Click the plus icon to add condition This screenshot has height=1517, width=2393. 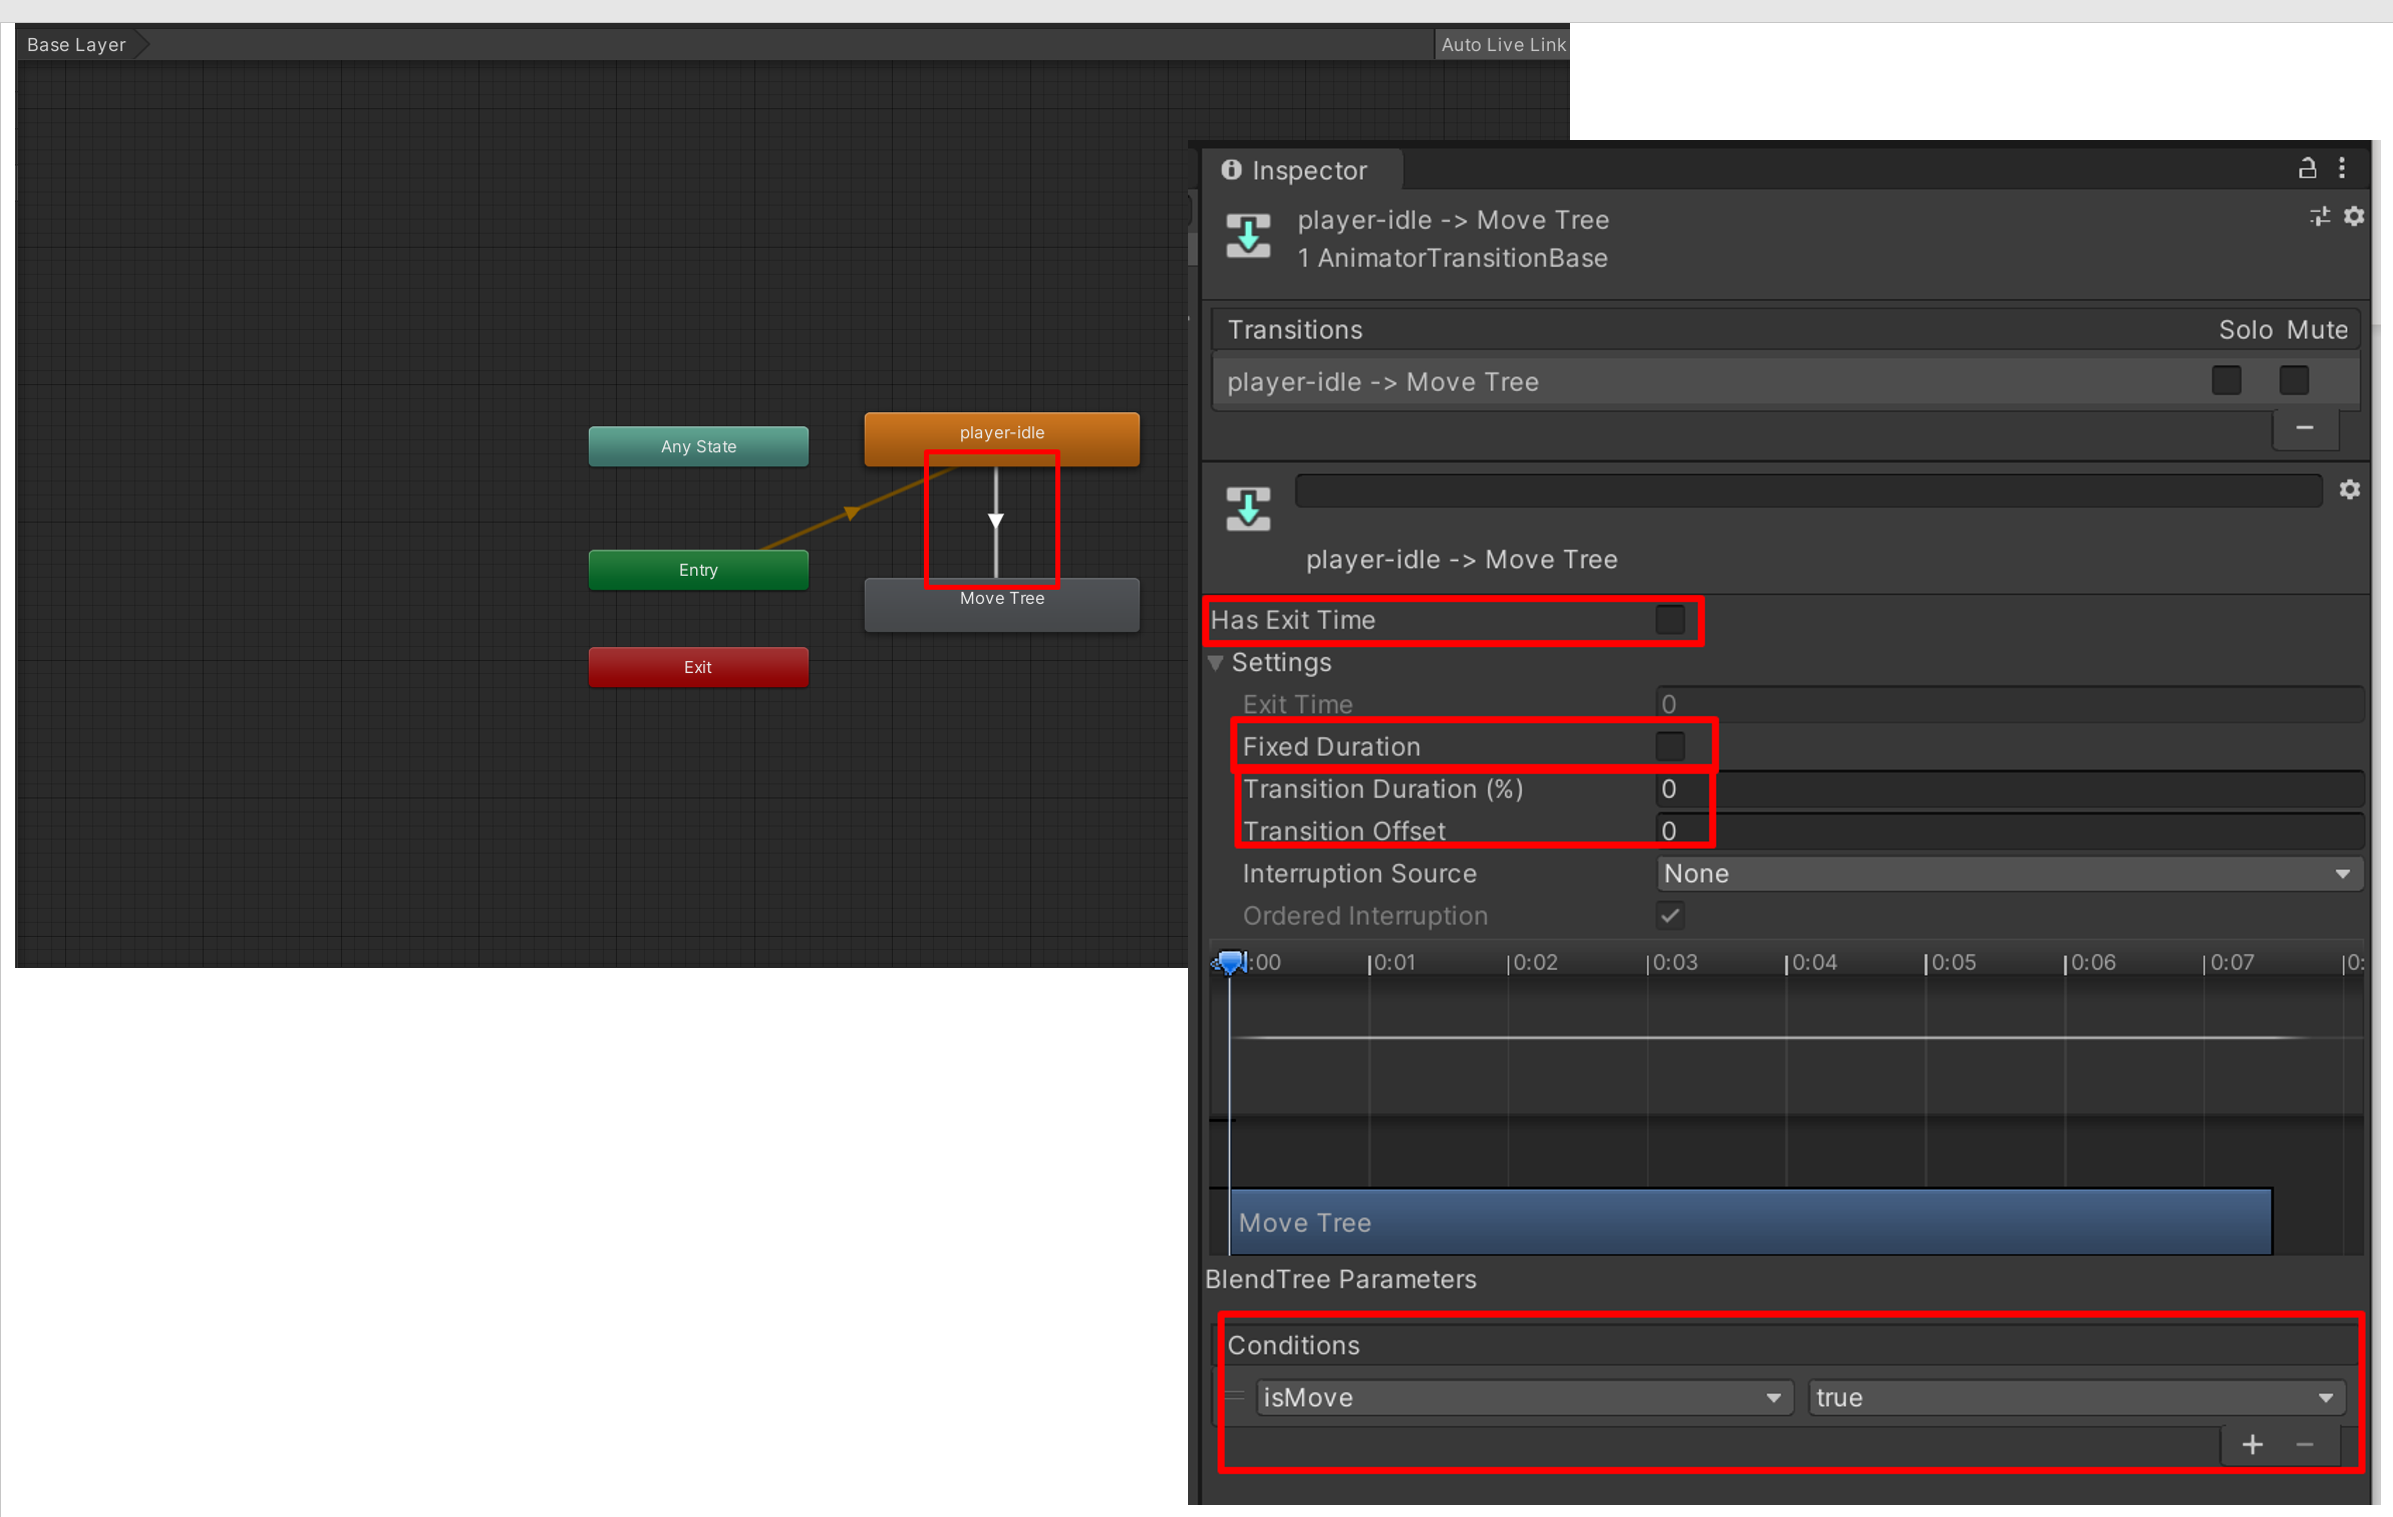pyautogui.click(x=2252, y=1444)
